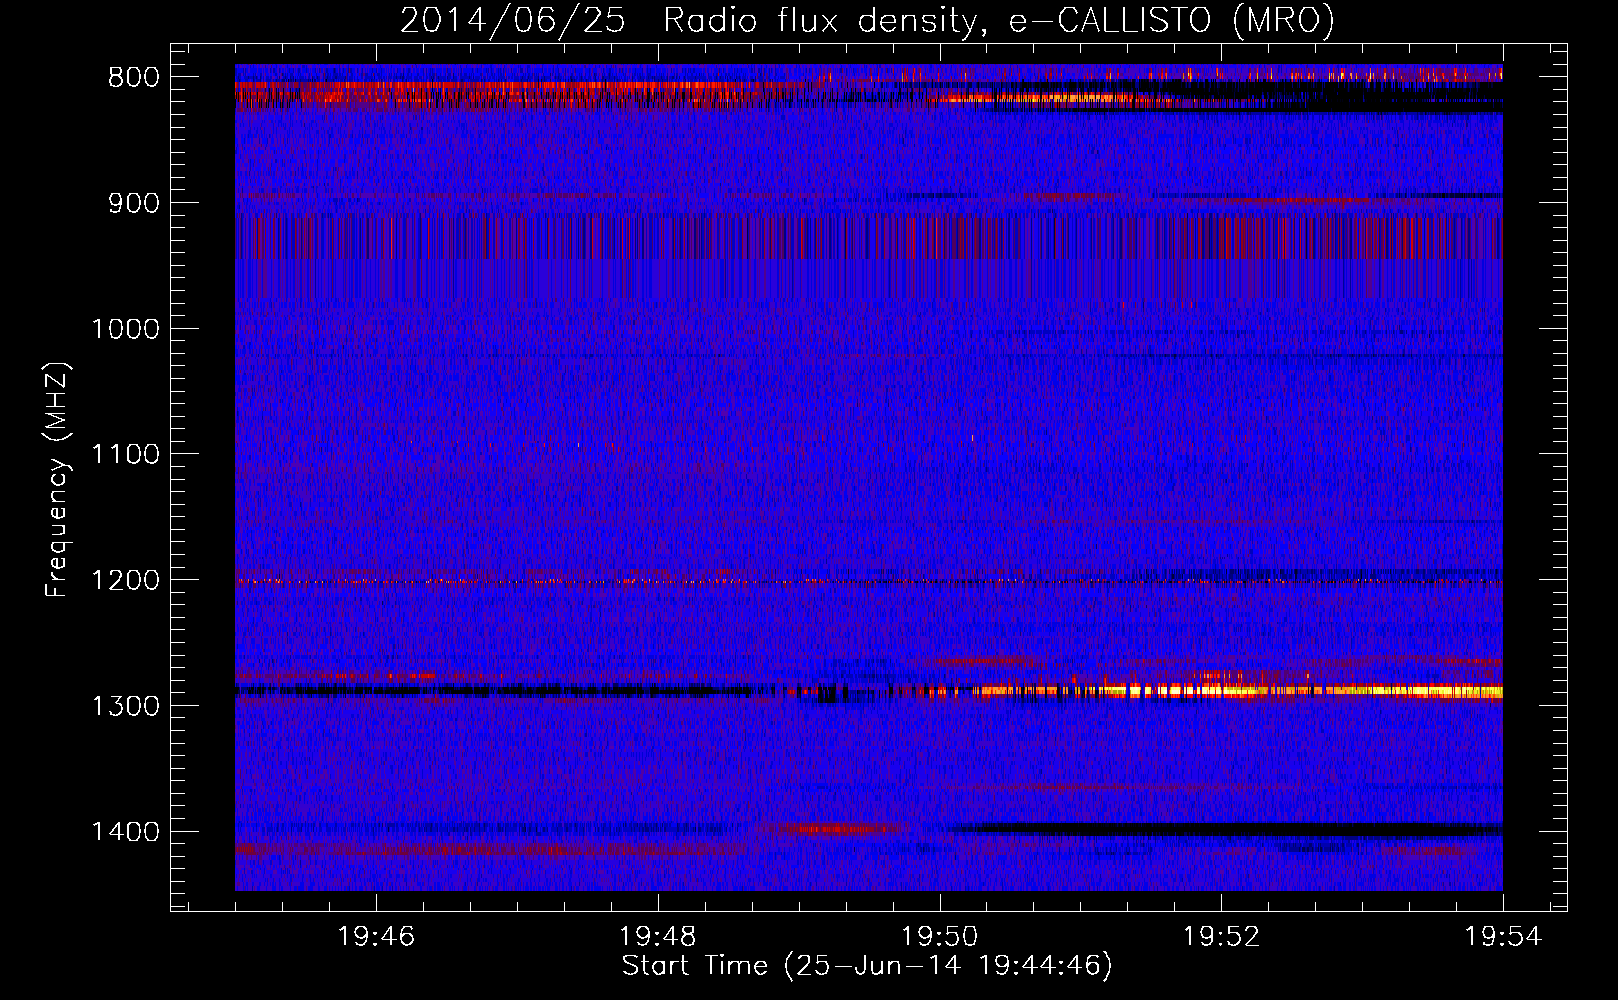Click the 'Frequency (MHZ)' axis title
The width and height of the screenshot is (1618, 1000).
pyautogui.click(x=57, y=479)
